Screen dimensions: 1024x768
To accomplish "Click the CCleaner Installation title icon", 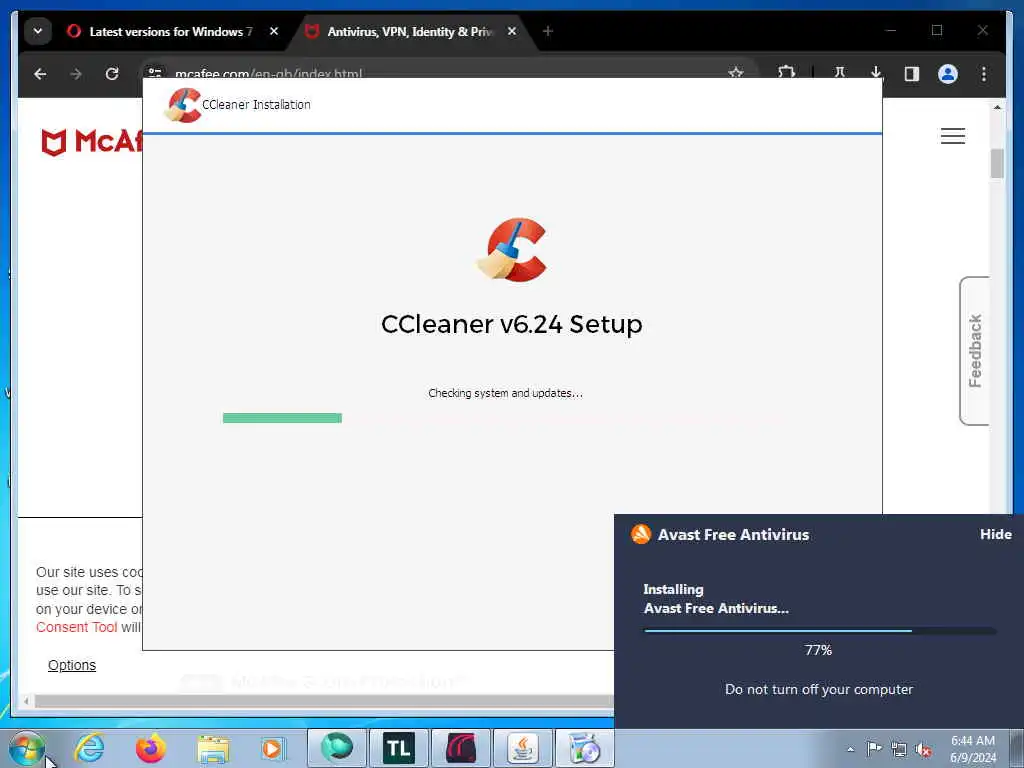I will click(183, 105).
